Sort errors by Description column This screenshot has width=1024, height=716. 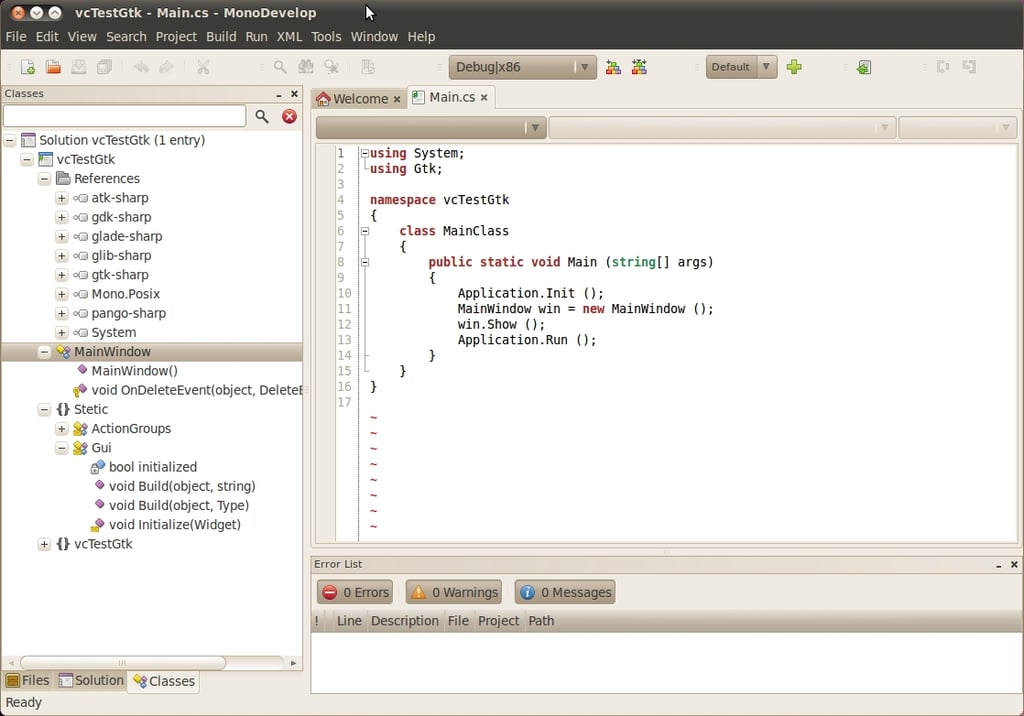(405, 621)
